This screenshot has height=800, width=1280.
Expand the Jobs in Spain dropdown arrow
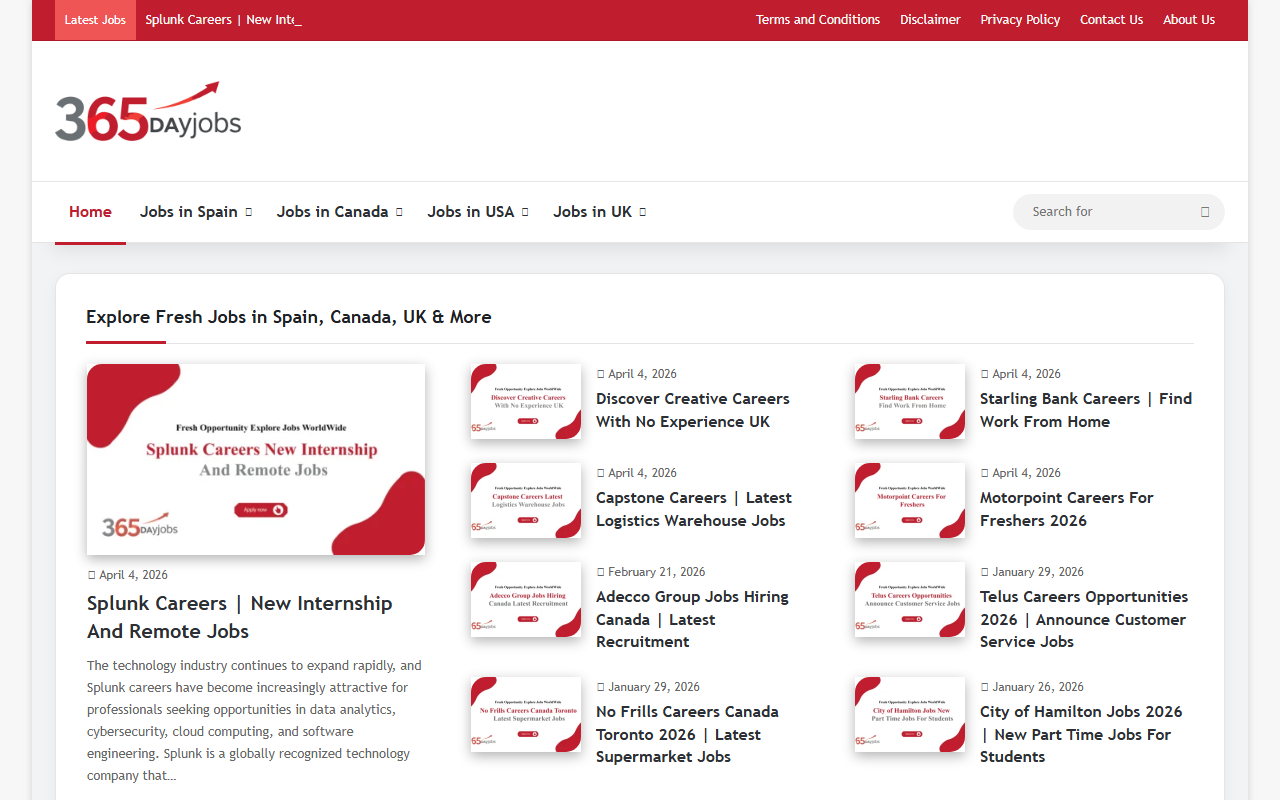point(249,212)
